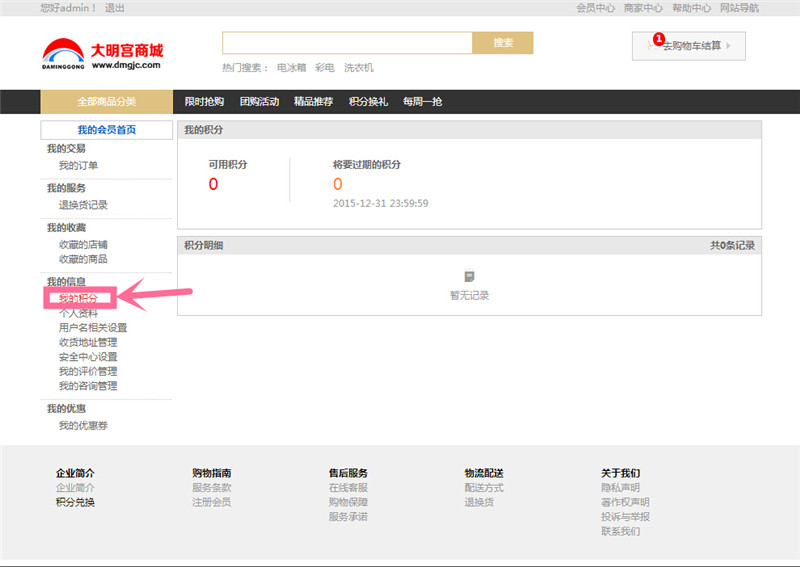Click the red 可用积分 value 0

pyautogui.click(x=213, y=184)
